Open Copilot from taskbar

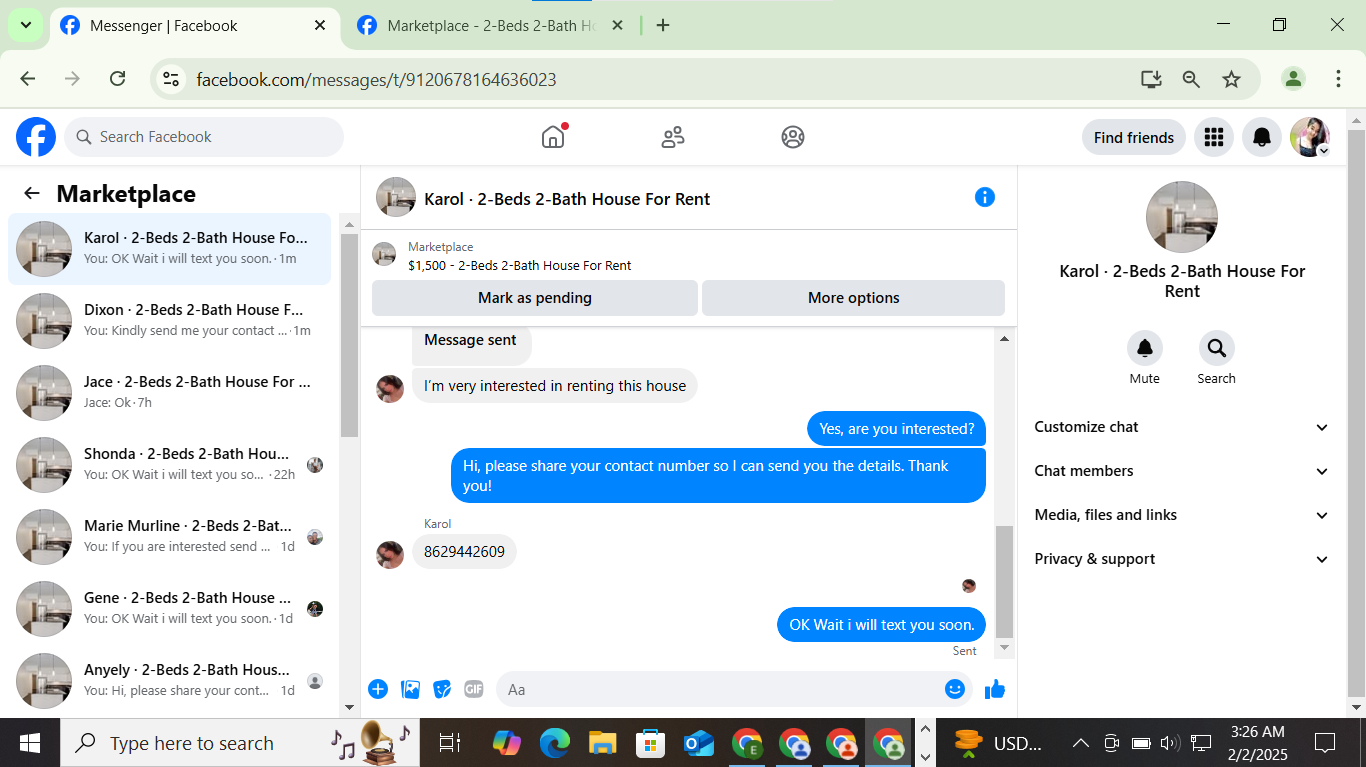pos(507,743)
